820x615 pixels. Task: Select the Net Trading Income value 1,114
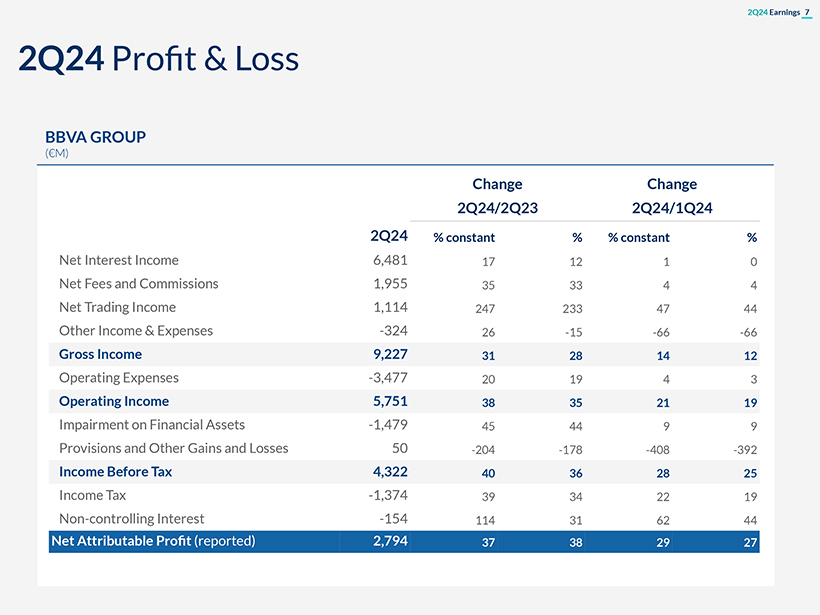pyautogui.click(x=389, y=308)
